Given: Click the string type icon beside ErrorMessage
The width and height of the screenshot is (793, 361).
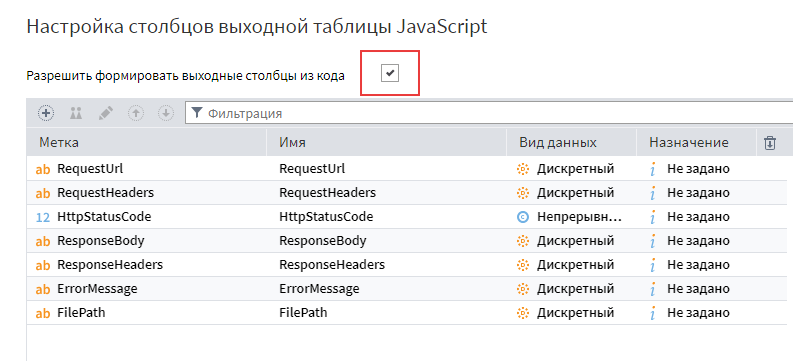Looking at the screenshot, I should (43, 290).
